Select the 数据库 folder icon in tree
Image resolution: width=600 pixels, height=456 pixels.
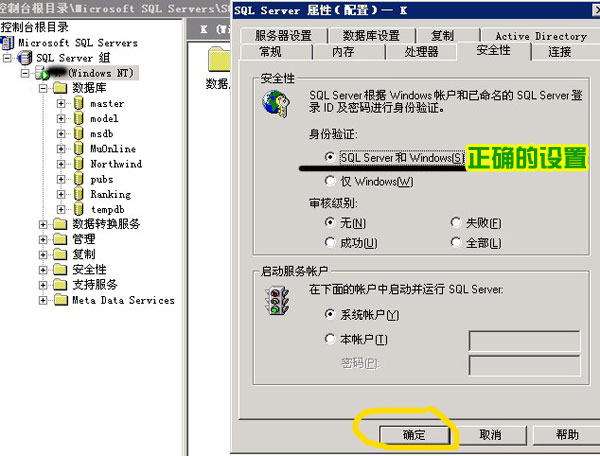point(60,88)
